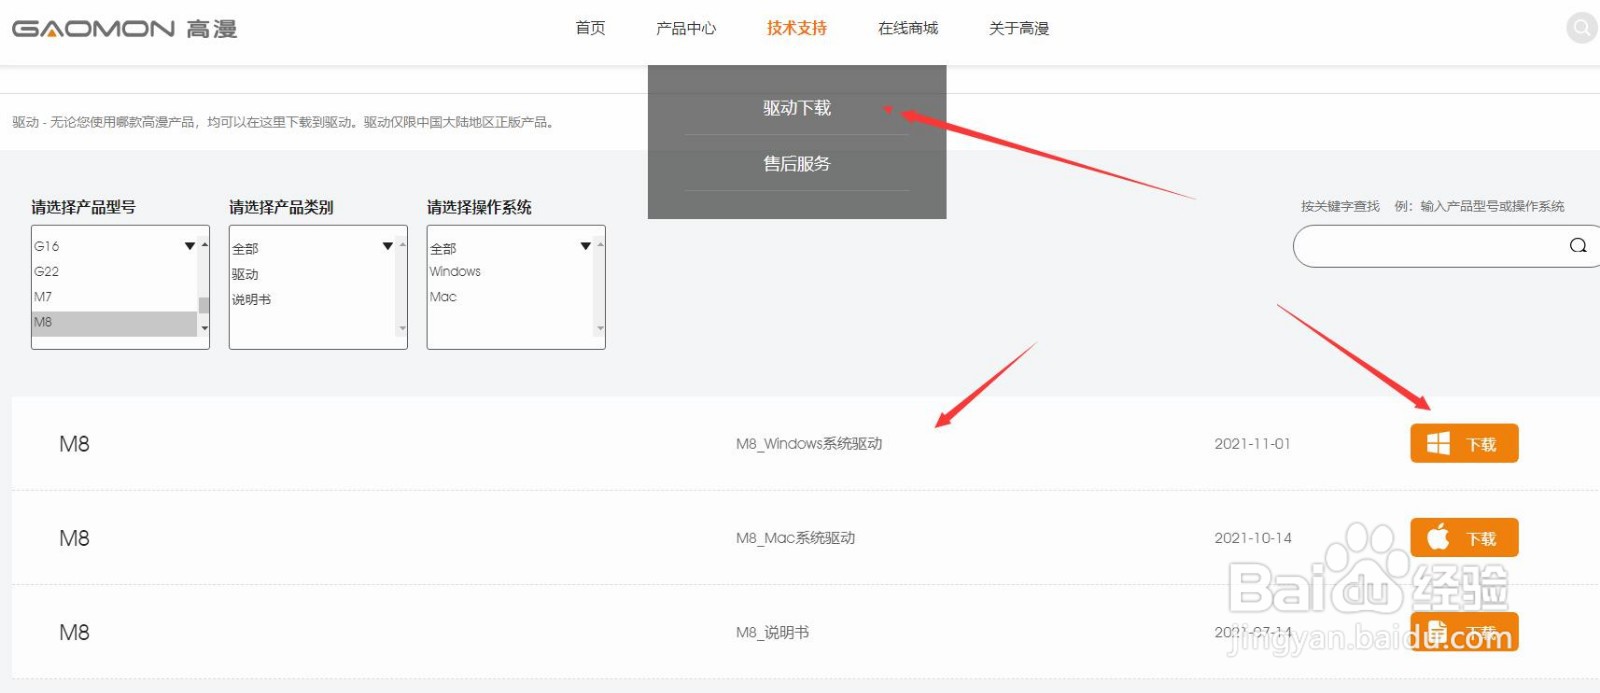1600x693 pixels.
Task: Go to 在线商城 navigation item
Action: pos(908,28)
